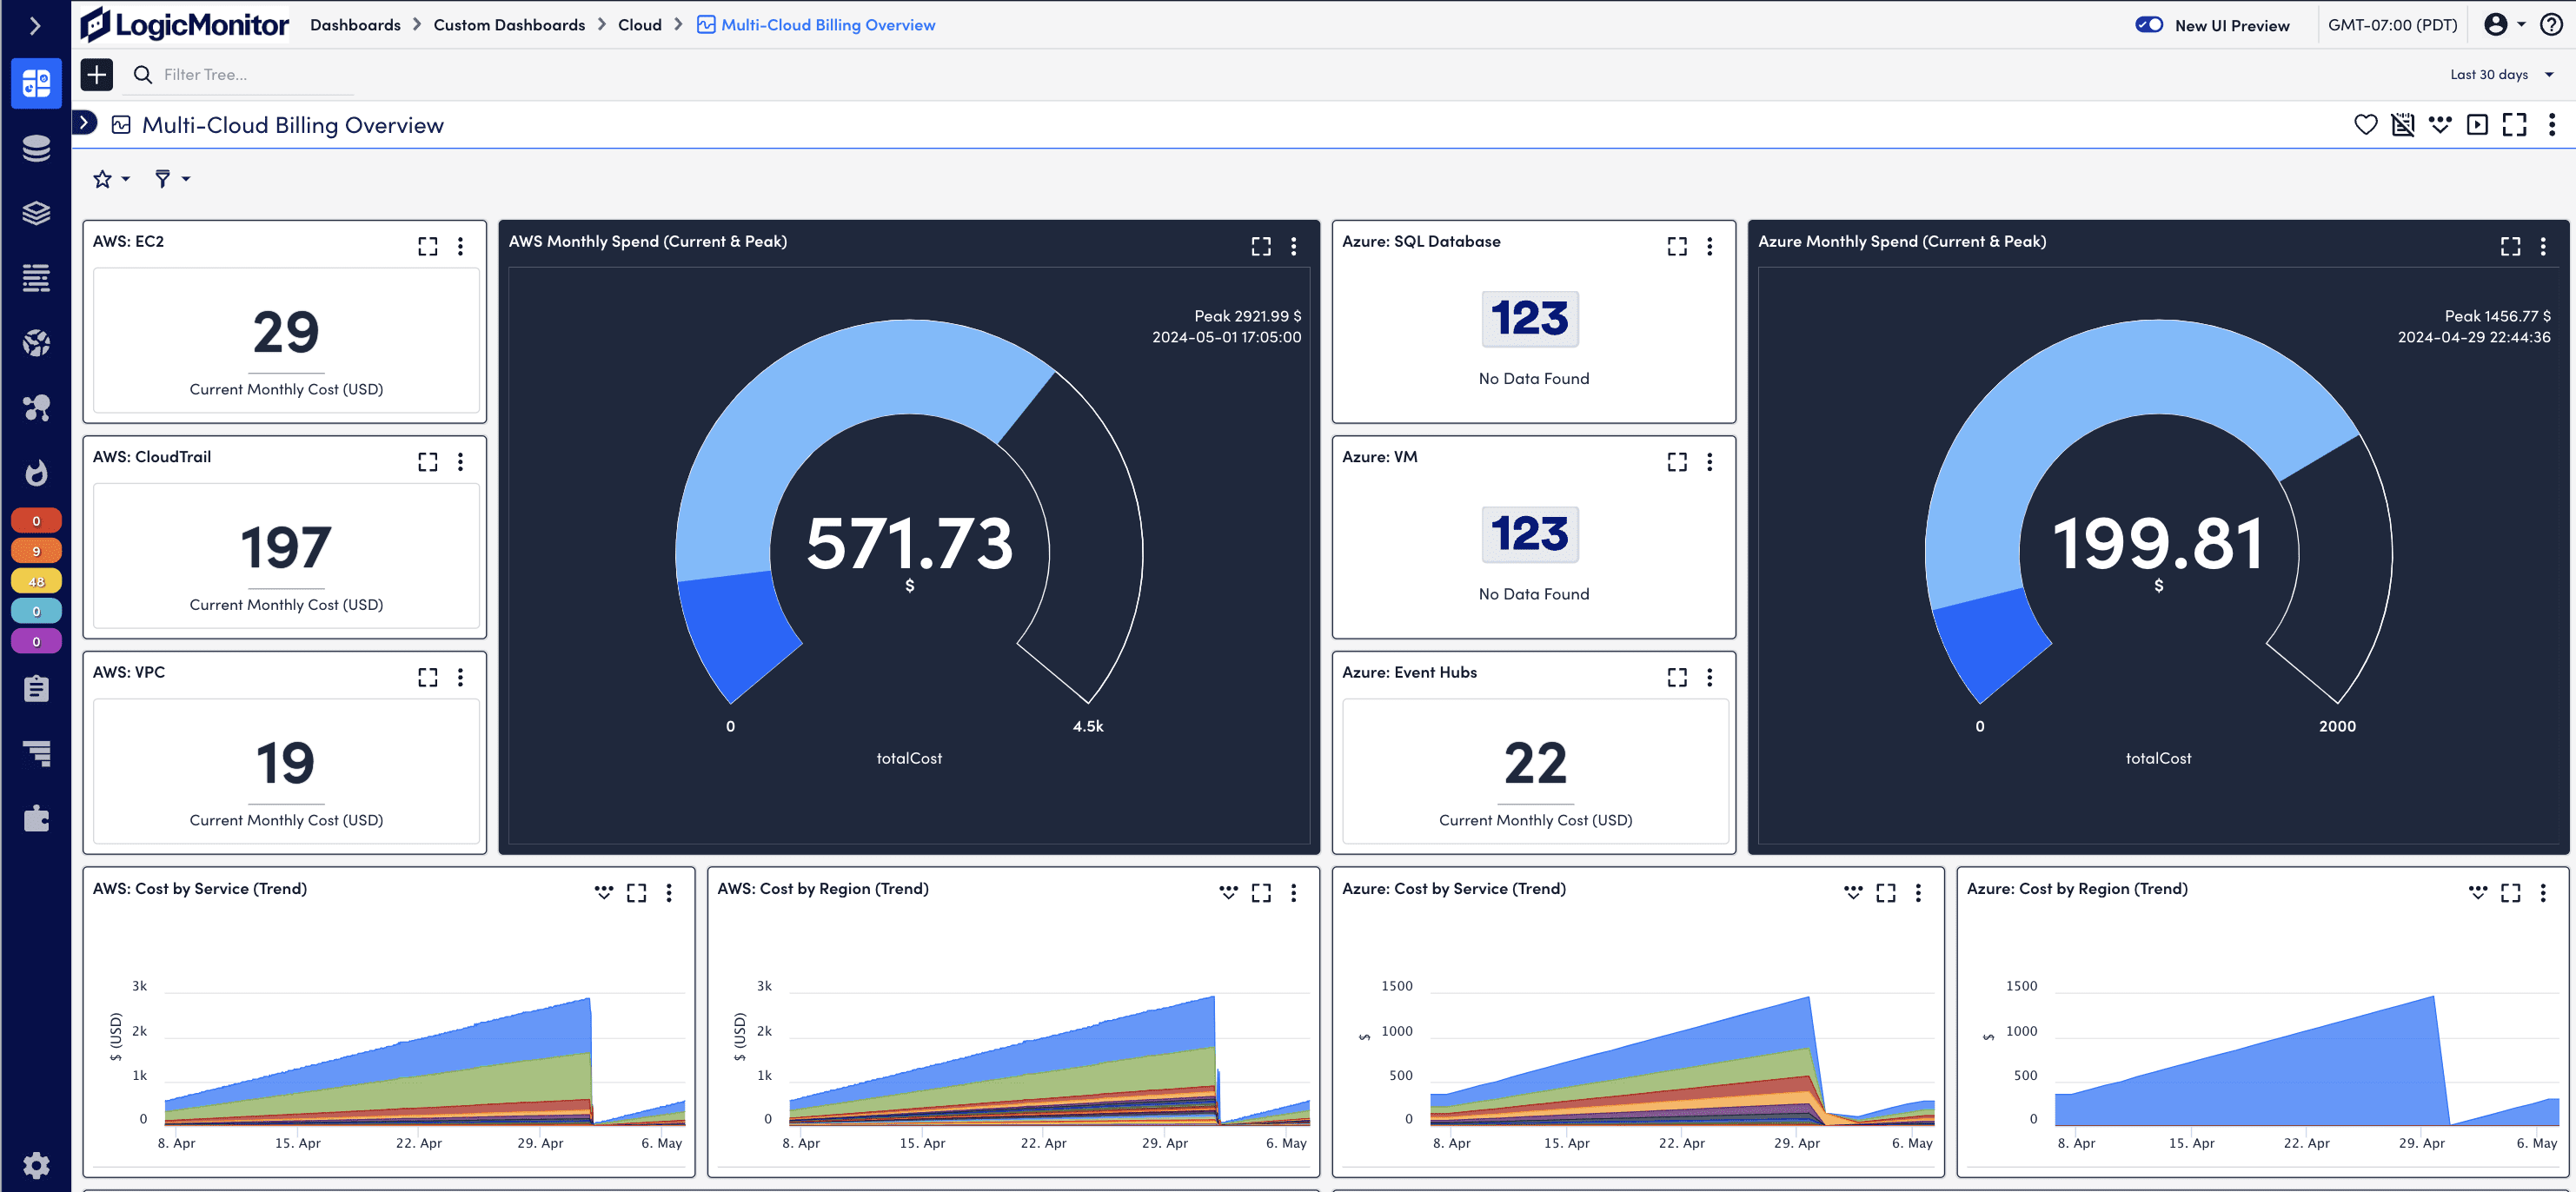Open the Logs lines icon in sidebar
2576x1192 pixels.
pos(36,278)
